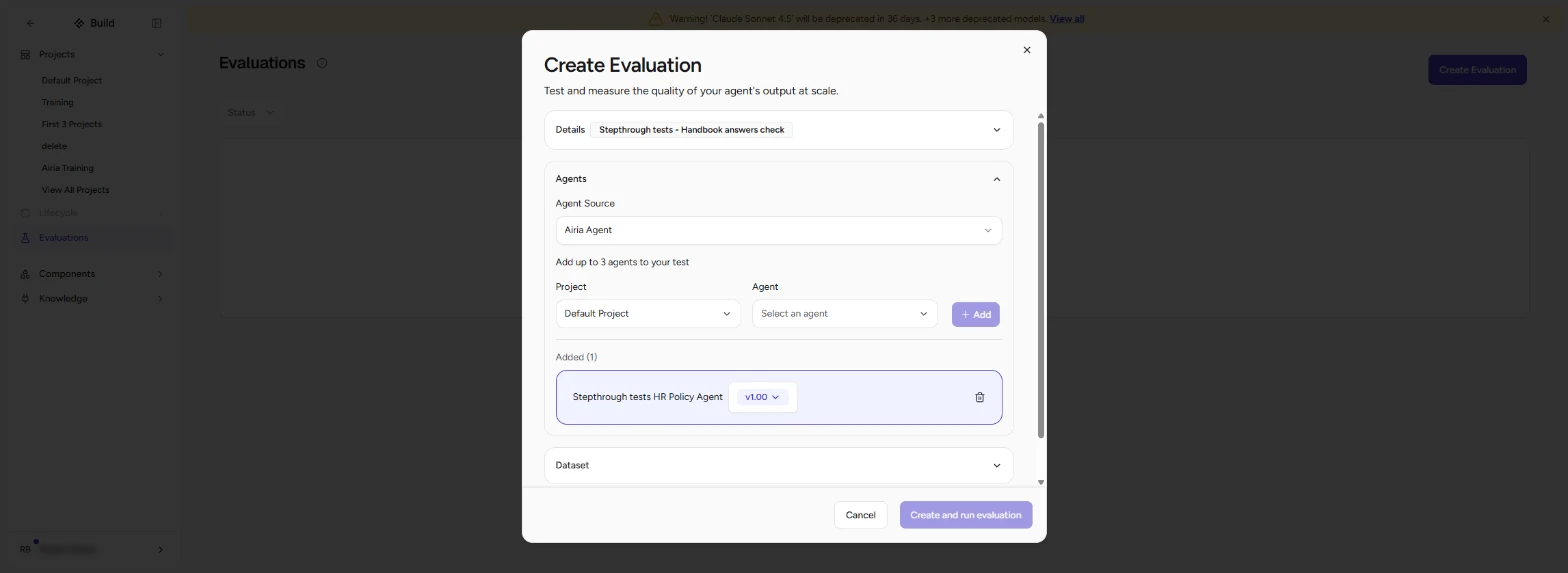
Task: Close the Create Evaluation dialog
Action: [x=1026, y=50]
